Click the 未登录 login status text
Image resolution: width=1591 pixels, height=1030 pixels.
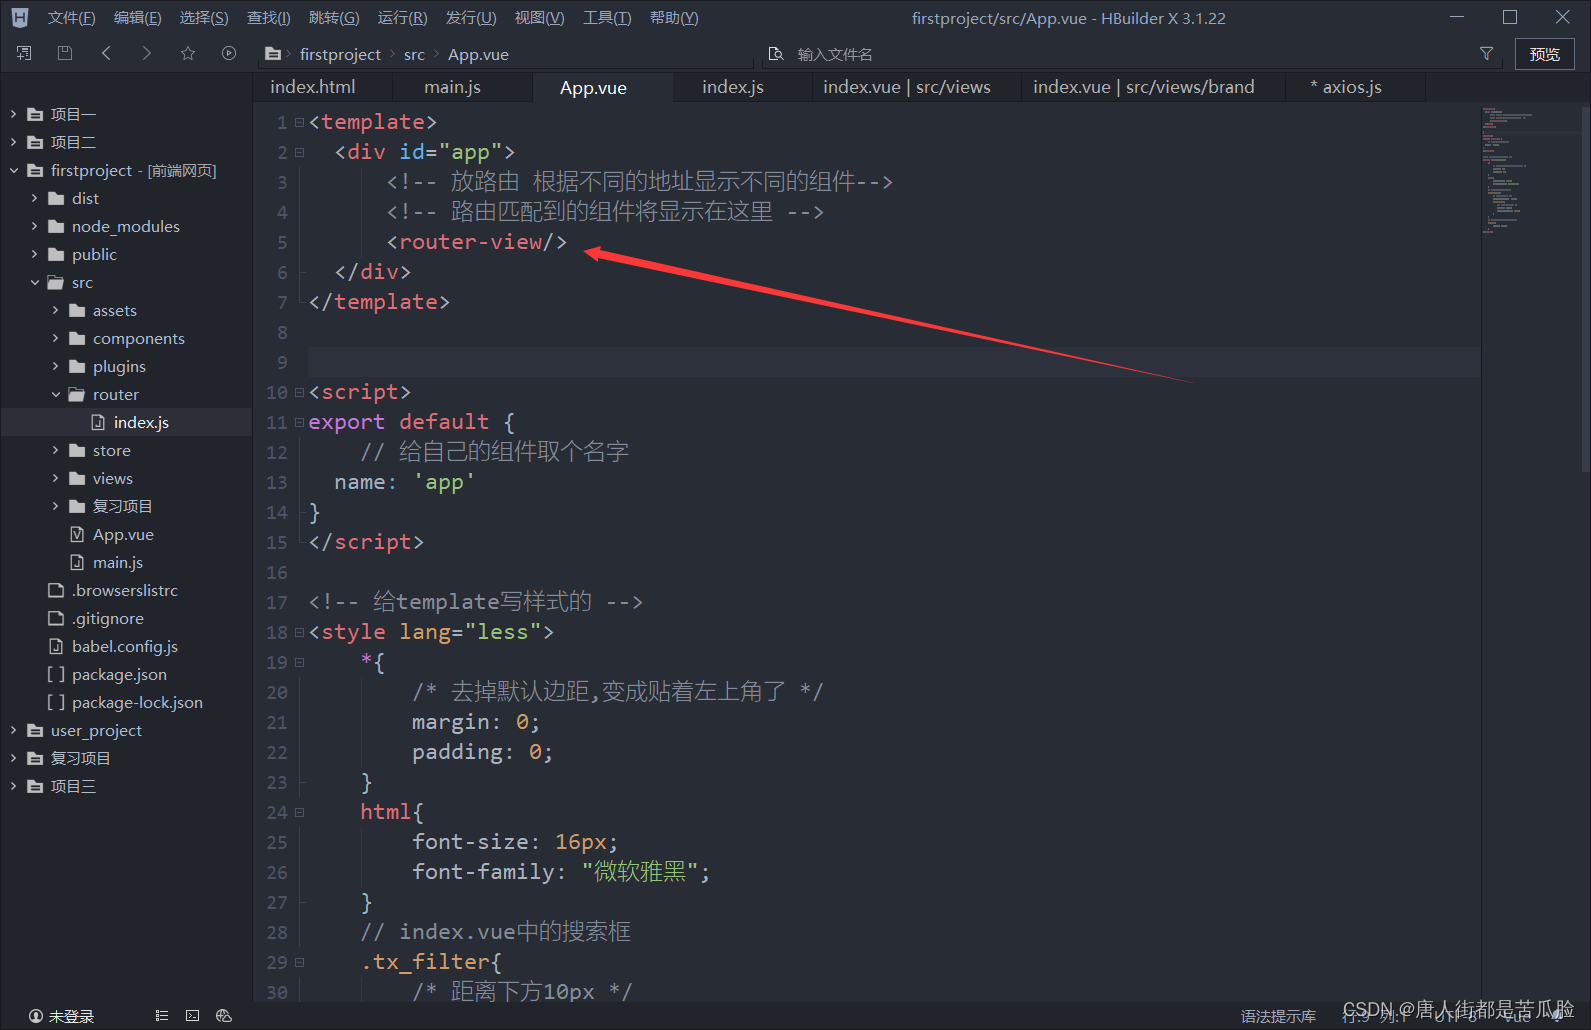click(x=72, y=1016)
